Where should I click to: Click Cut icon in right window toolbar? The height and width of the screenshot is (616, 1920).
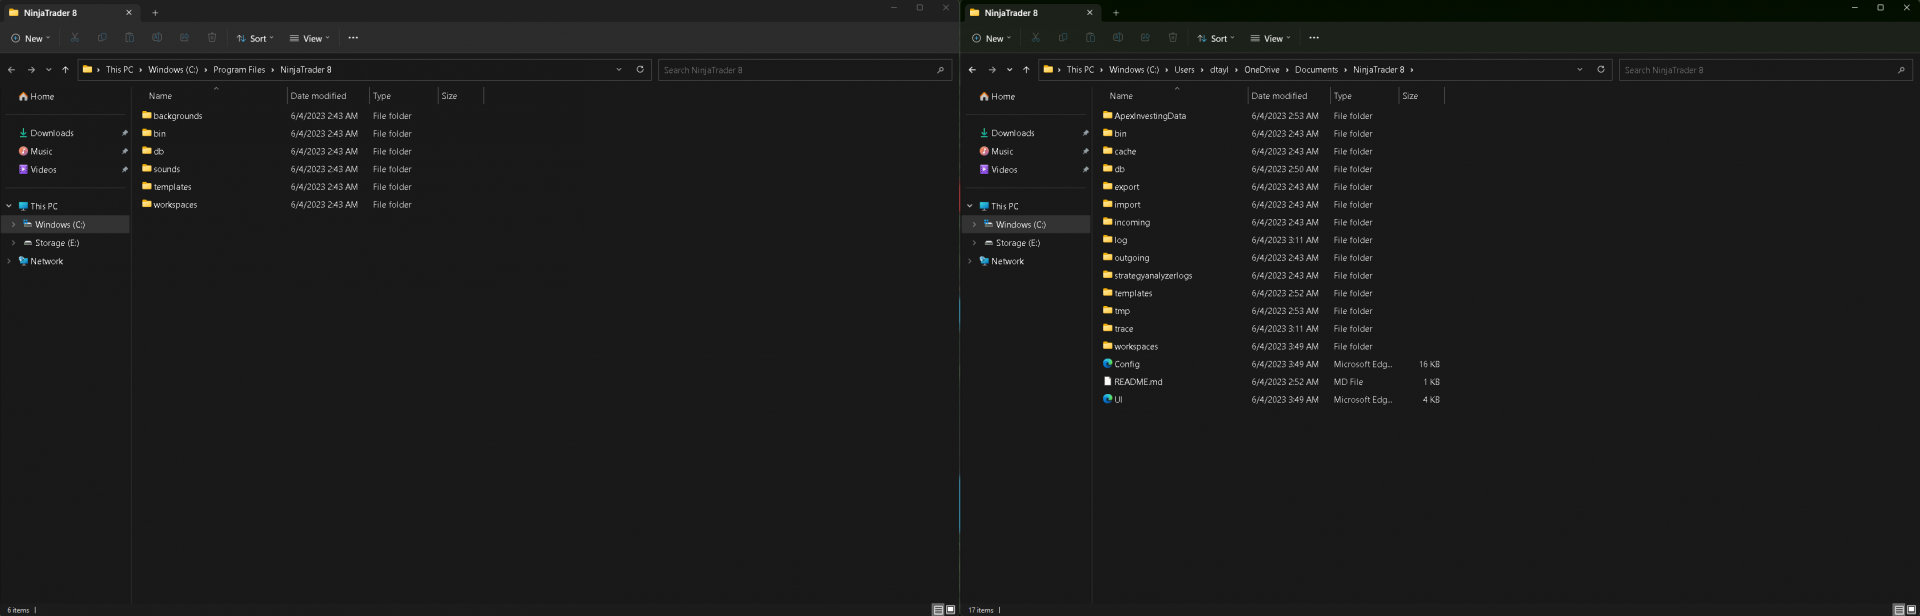click(x=1035, y=38)
